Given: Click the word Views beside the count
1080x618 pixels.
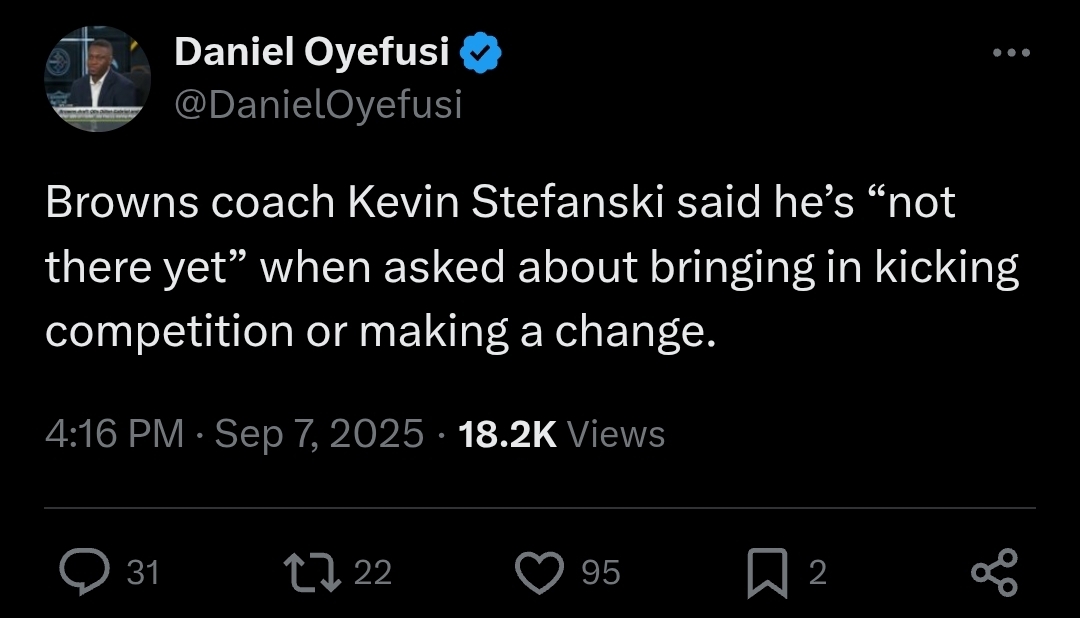Looking at the screenshot, I should [x=615, y=434].
